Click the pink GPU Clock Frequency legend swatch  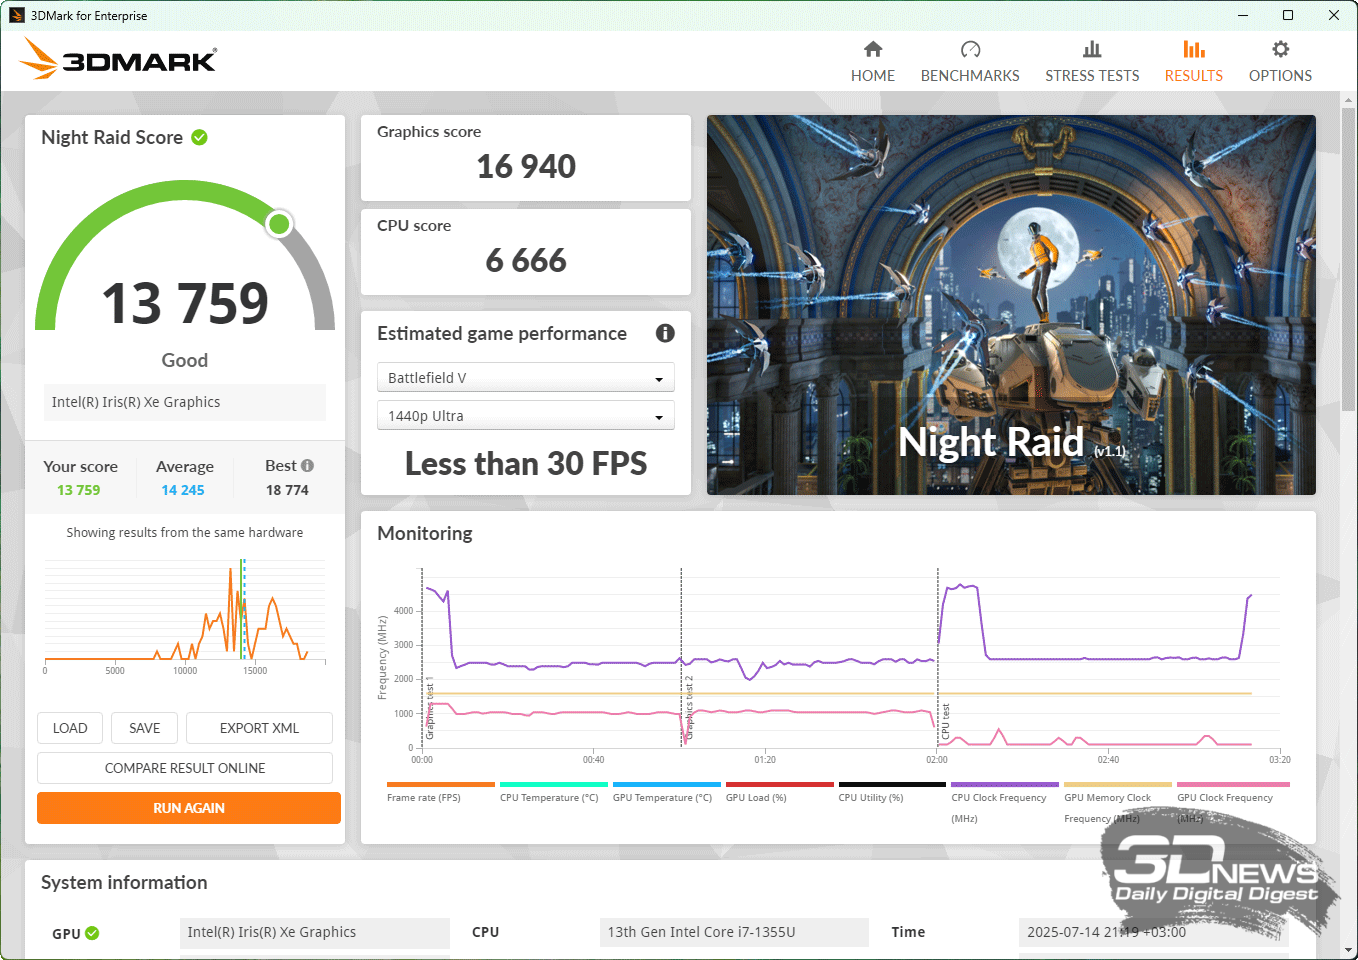1233,785
